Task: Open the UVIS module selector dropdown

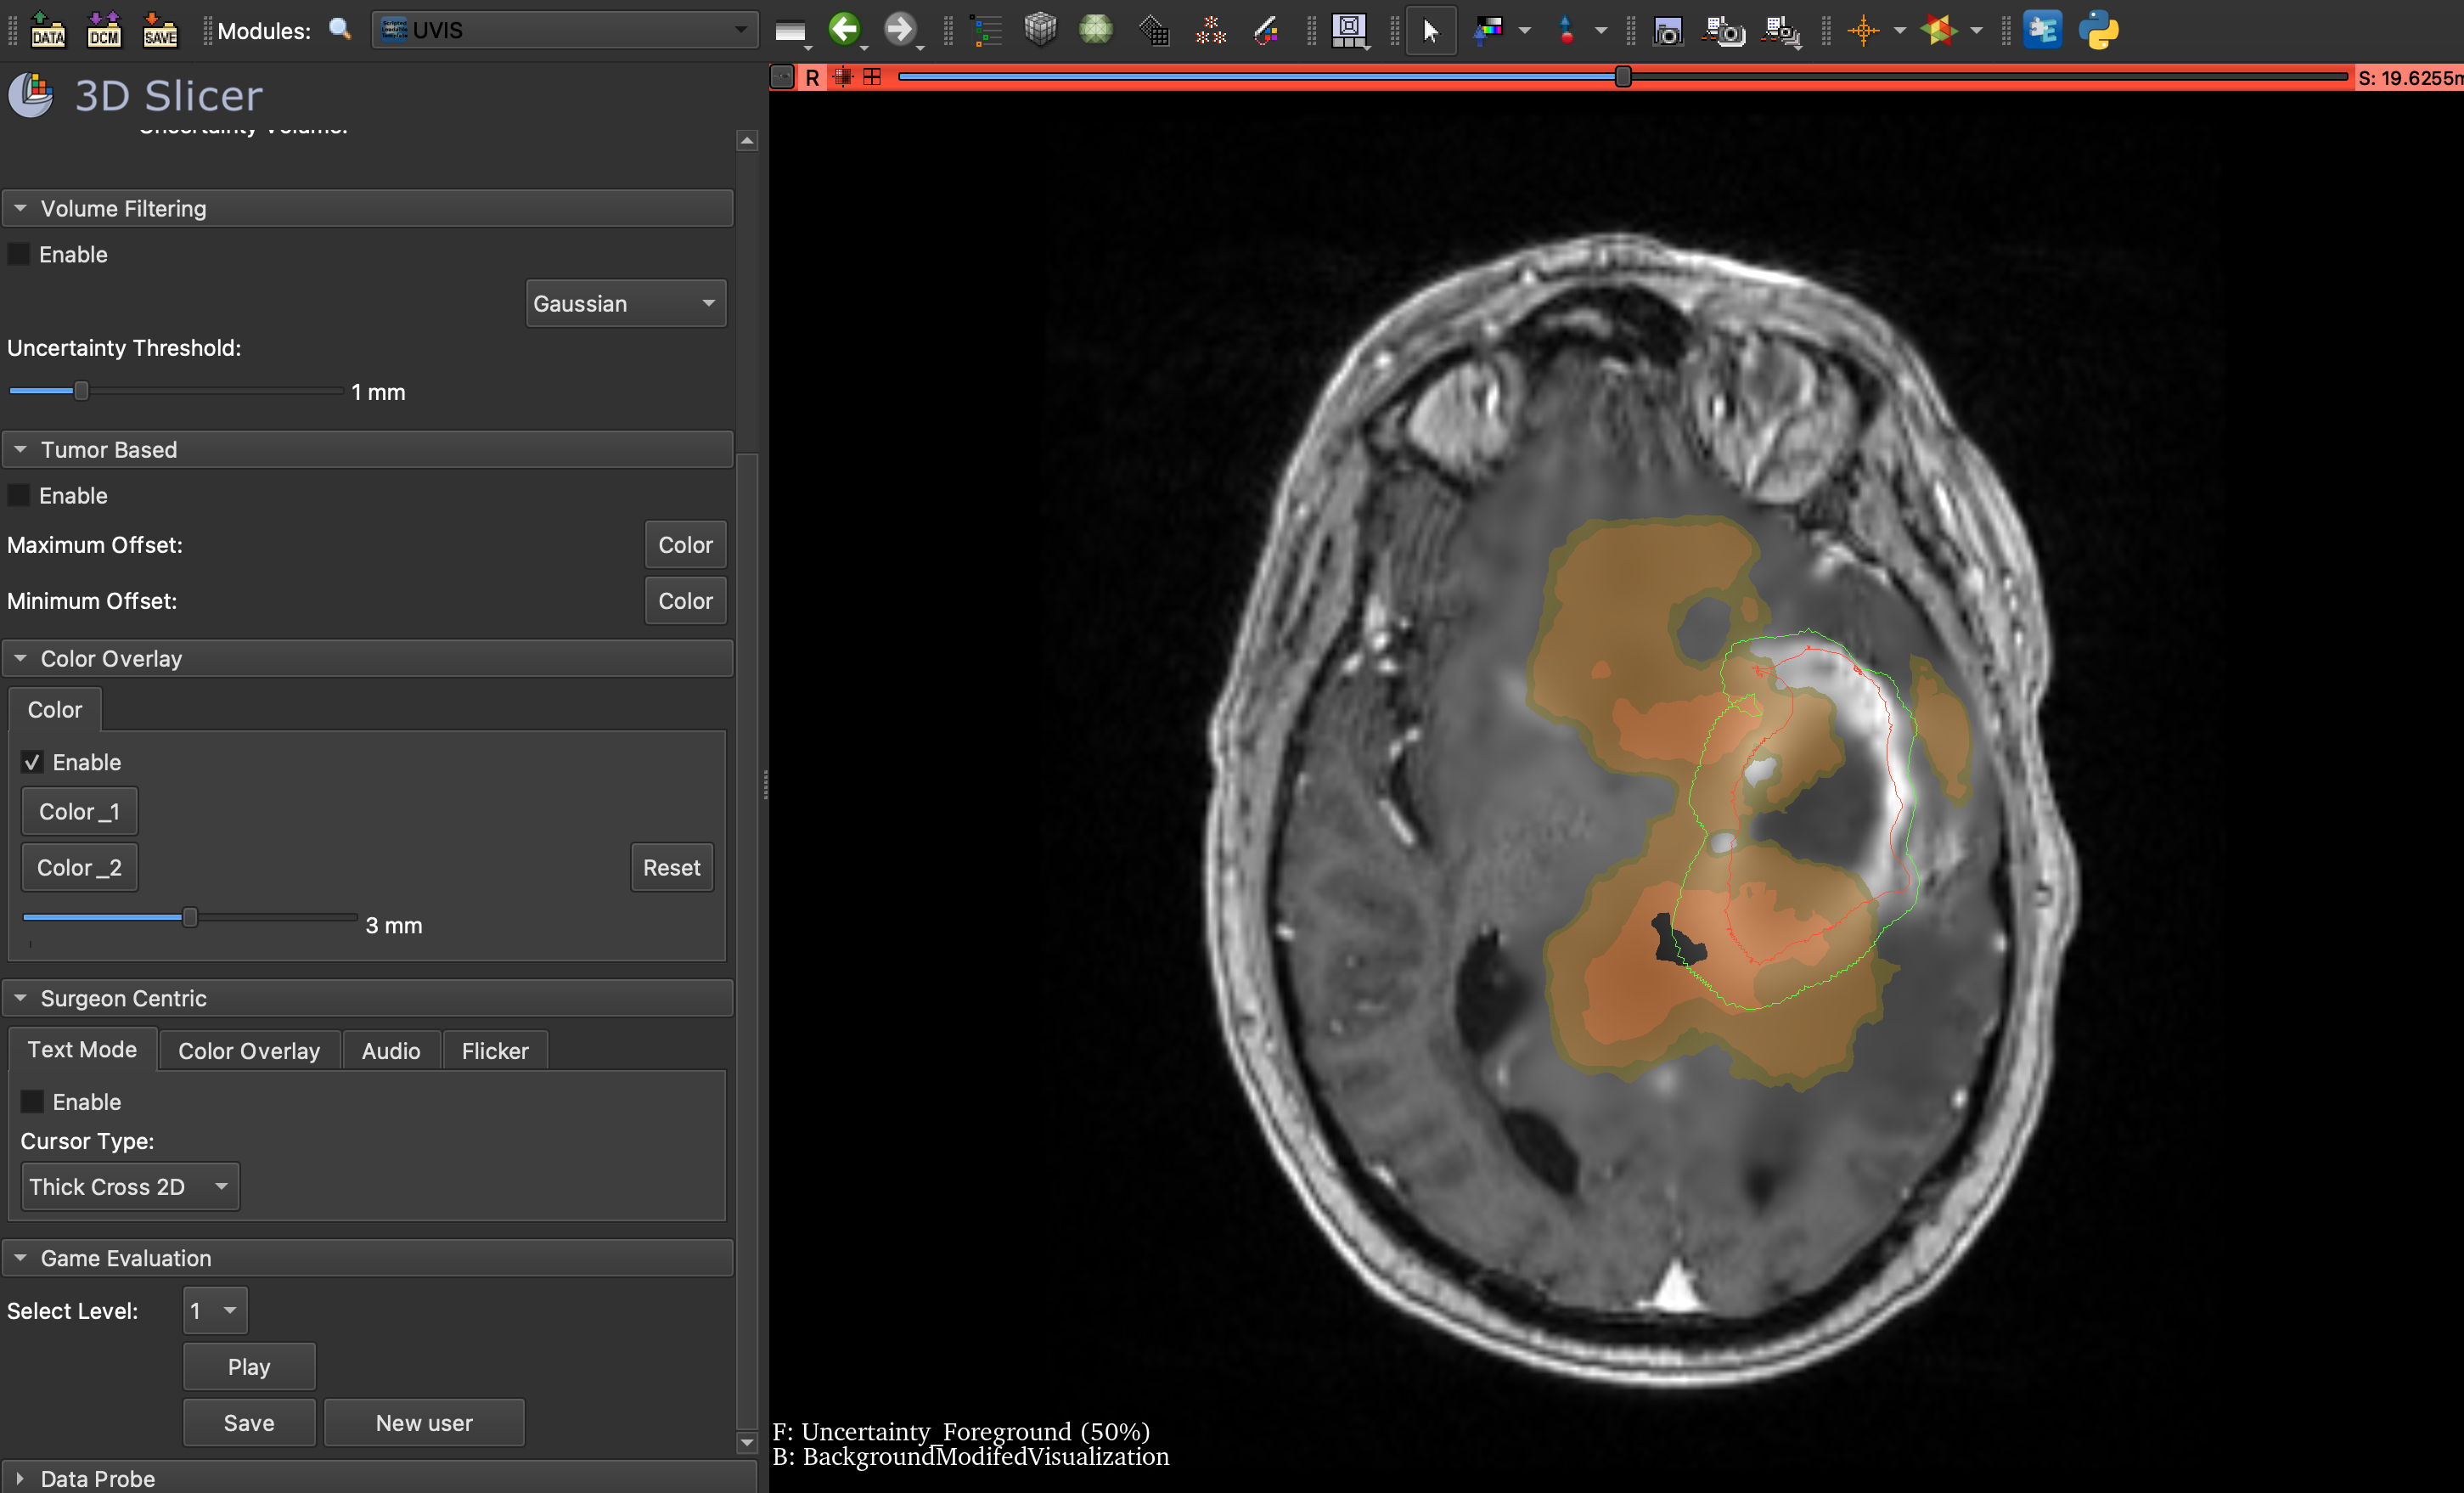Action: (565, 30)
